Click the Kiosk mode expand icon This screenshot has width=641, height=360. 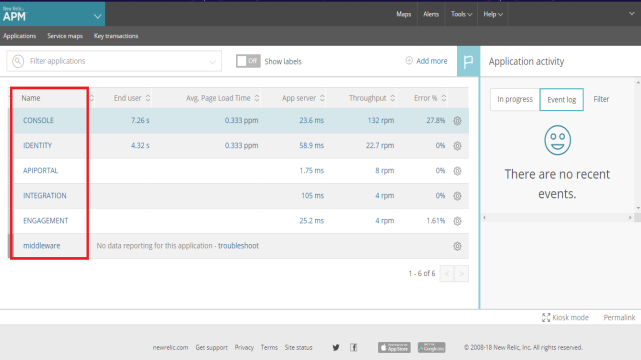546,318
